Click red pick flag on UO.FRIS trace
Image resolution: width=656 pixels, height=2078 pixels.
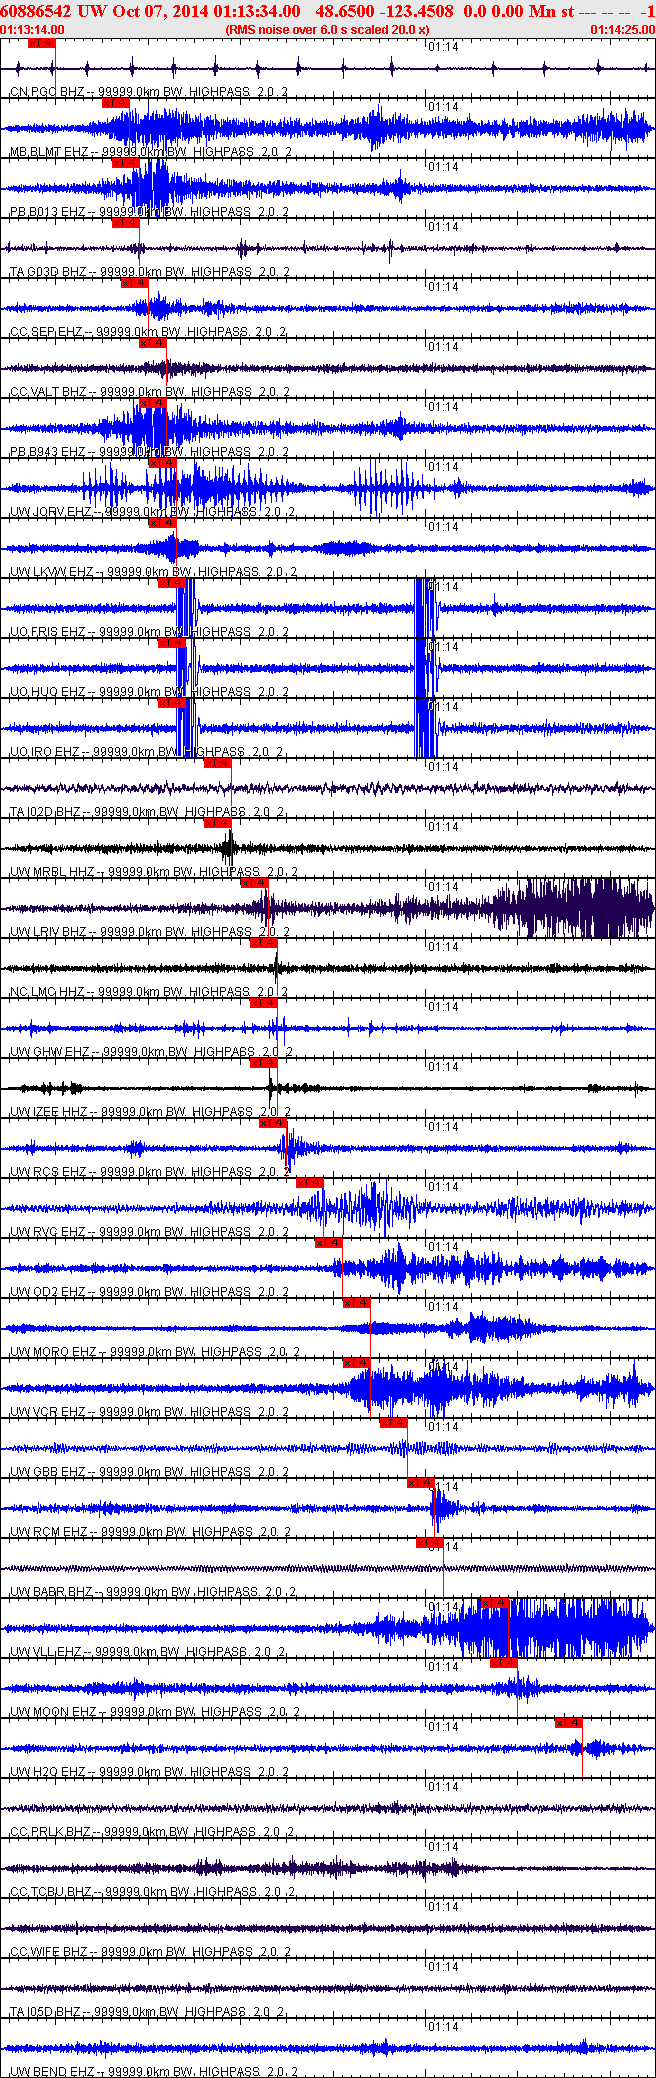point(172,583)
